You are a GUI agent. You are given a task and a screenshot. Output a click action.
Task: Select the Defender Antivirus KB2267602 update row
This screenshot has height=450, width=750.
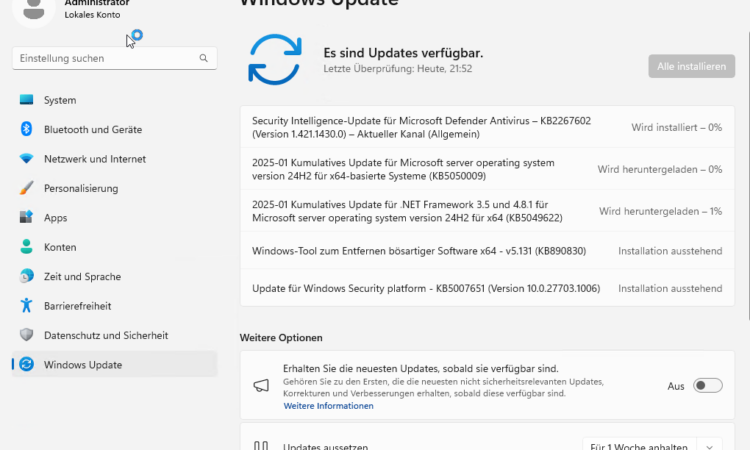point(487,127)
